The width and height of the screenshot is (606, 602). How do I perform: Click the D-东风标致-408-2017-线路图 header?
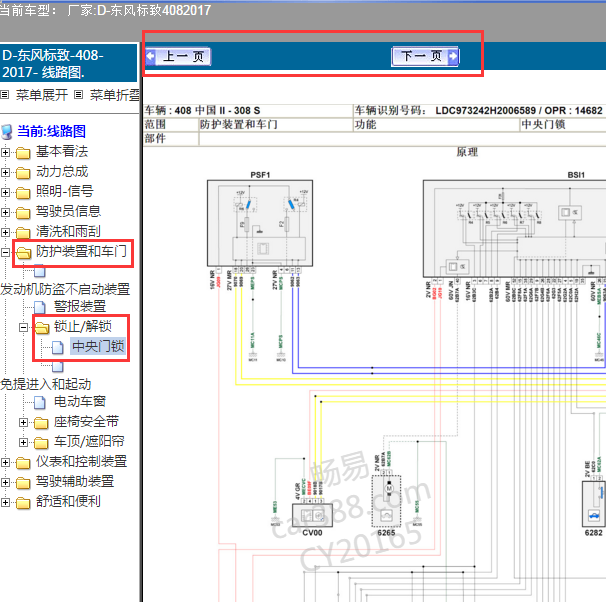68,63
